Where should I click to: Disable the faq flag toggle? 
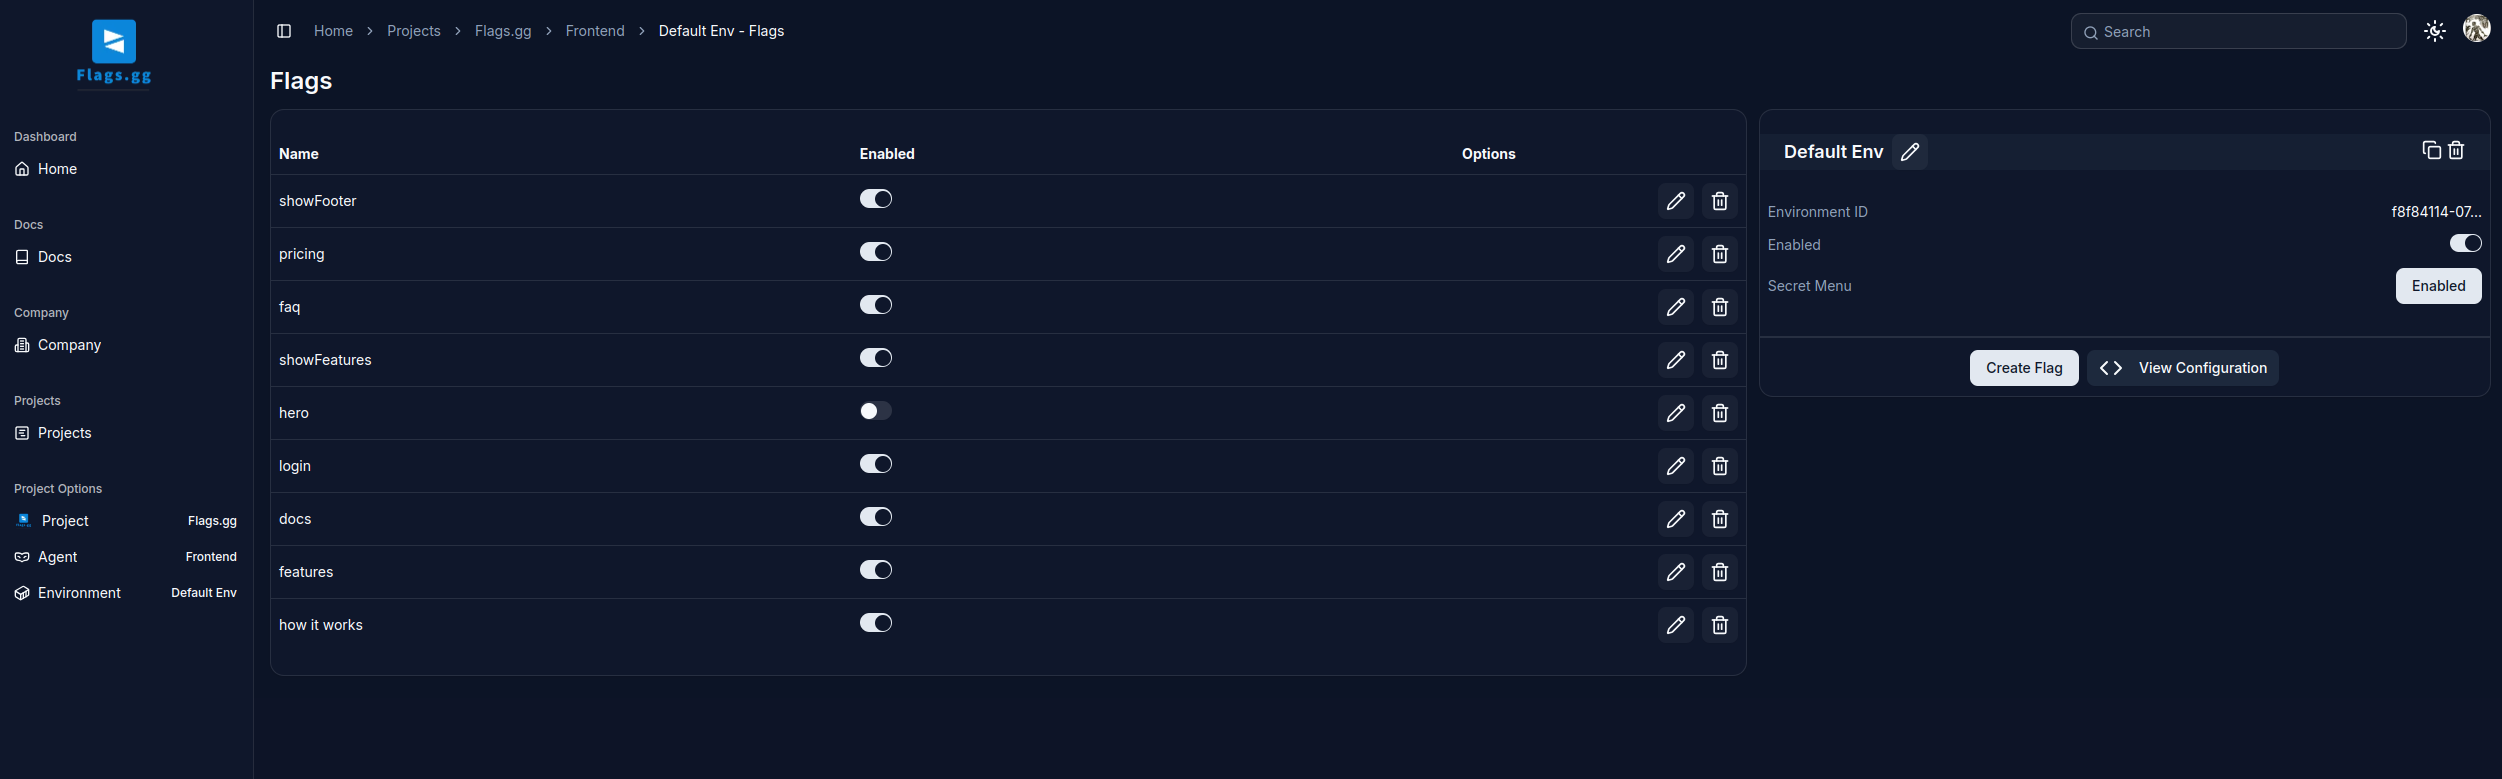[876, 305]
